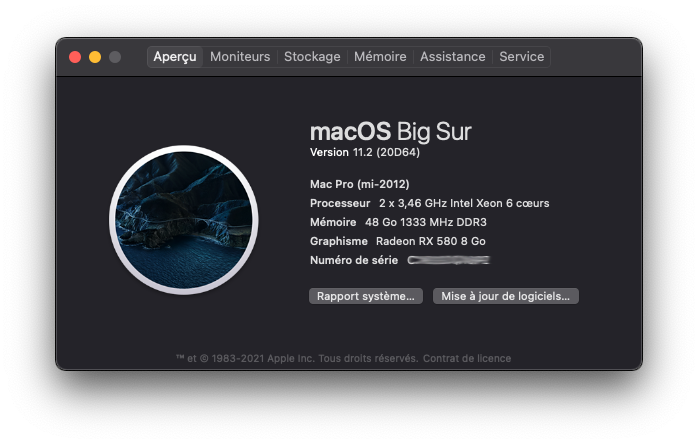The image size is (698, 444).
Task: Click the Processeur label
Action: [x=340, y=204]
